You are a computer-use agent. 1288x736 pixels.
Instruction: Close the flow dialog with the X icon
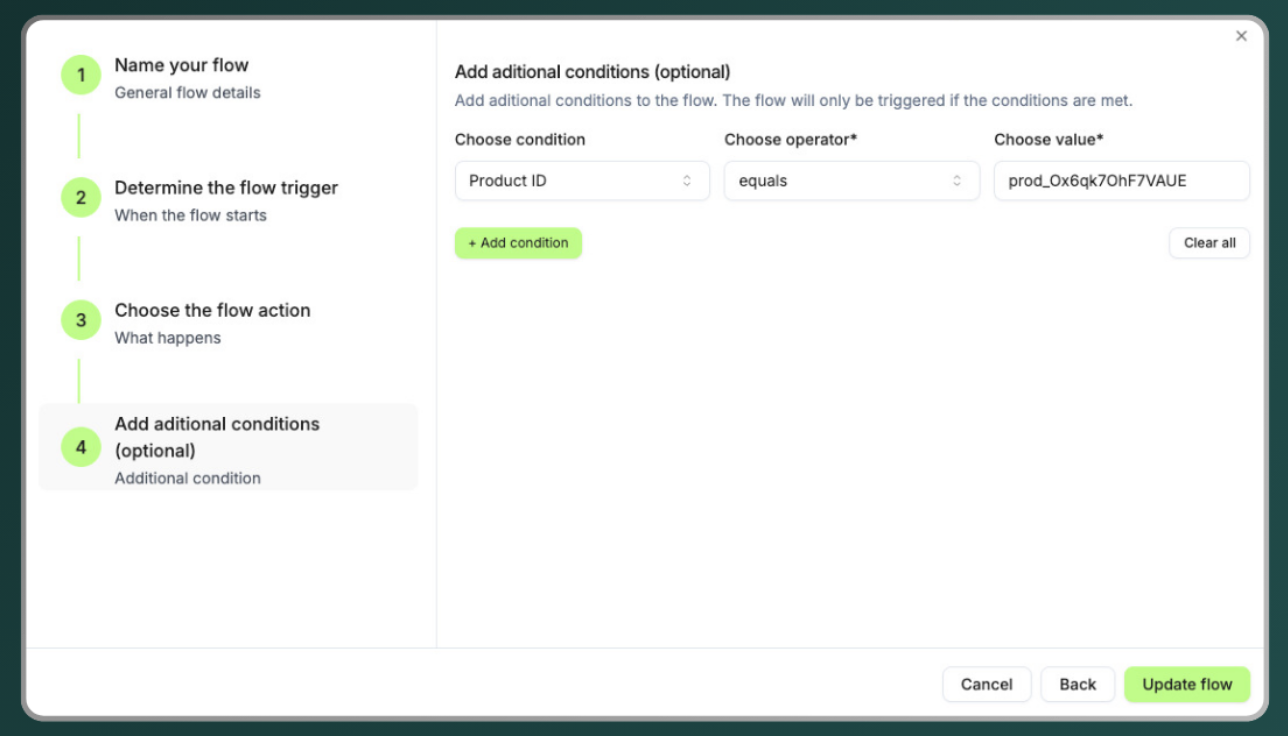pyautogui.click(x=1241, y=36)
